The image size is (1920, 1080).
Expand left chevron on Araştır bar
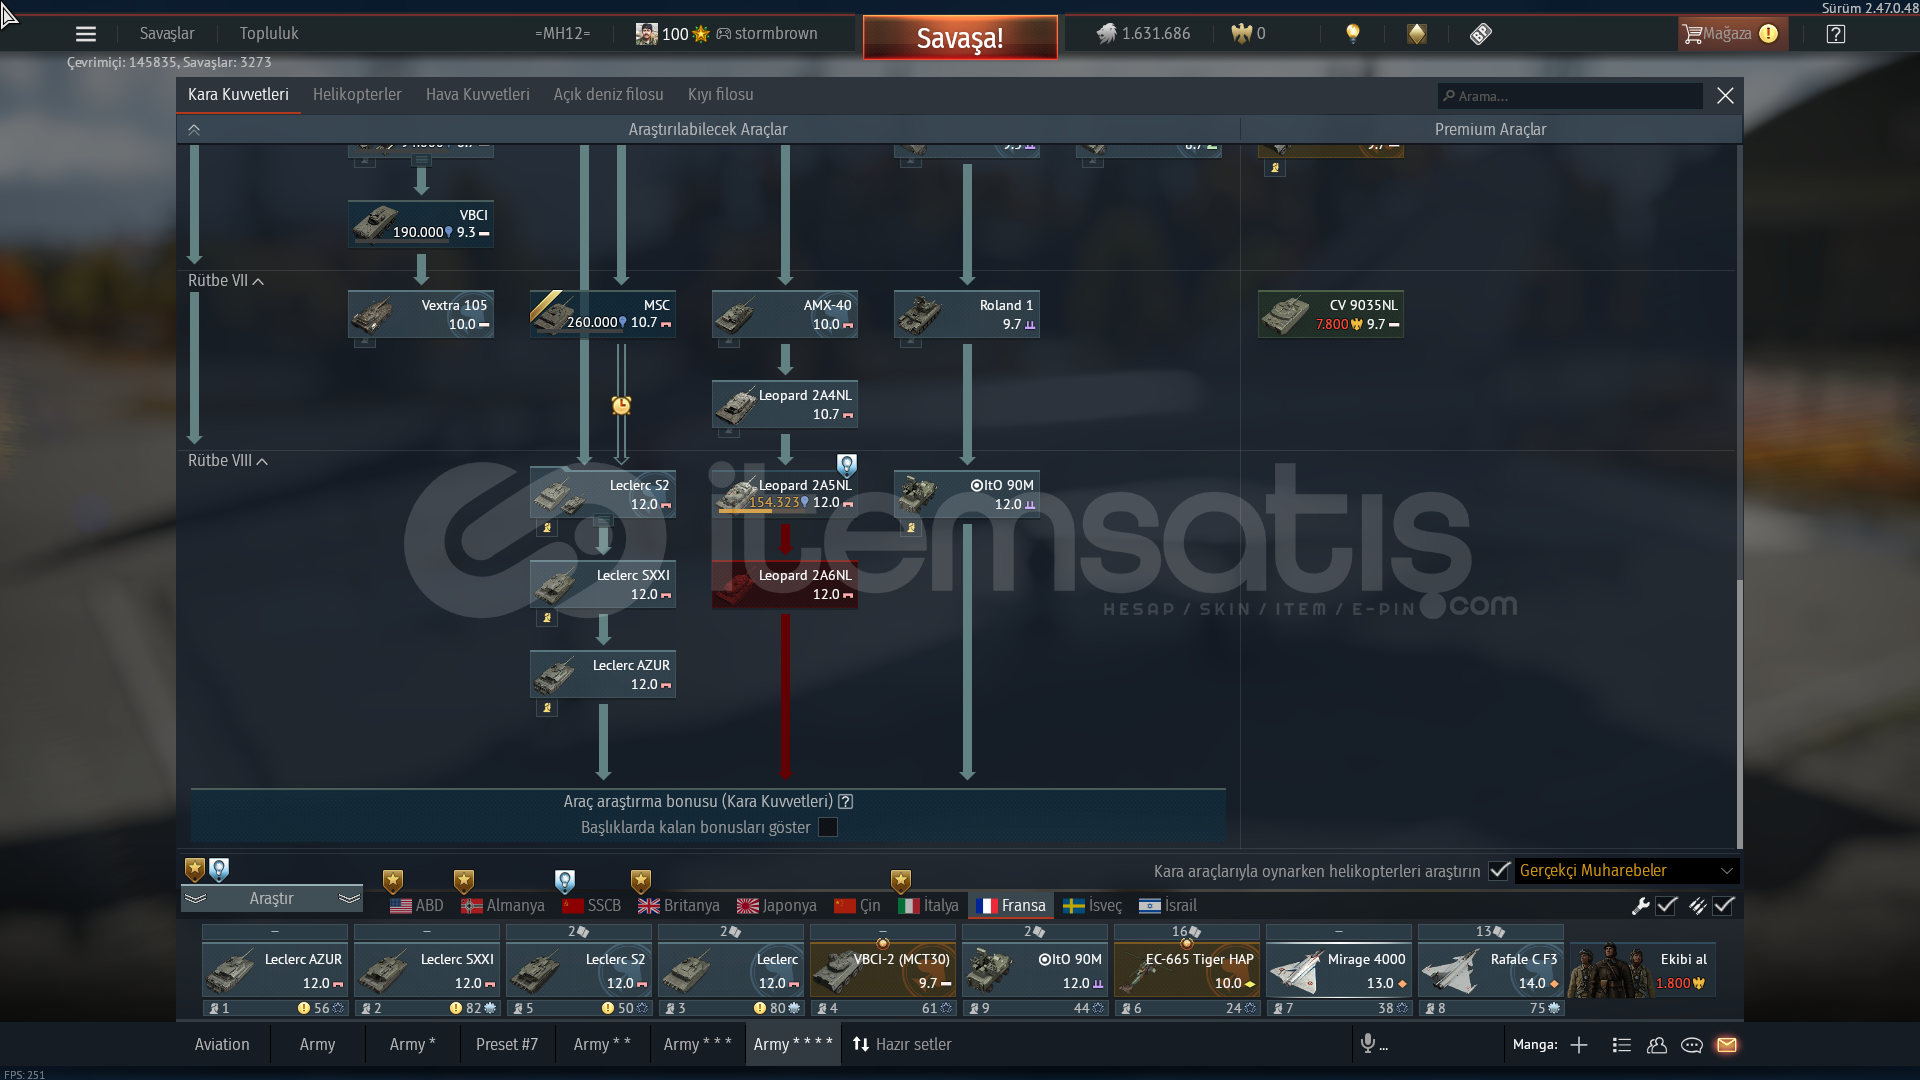pos(195,899)
